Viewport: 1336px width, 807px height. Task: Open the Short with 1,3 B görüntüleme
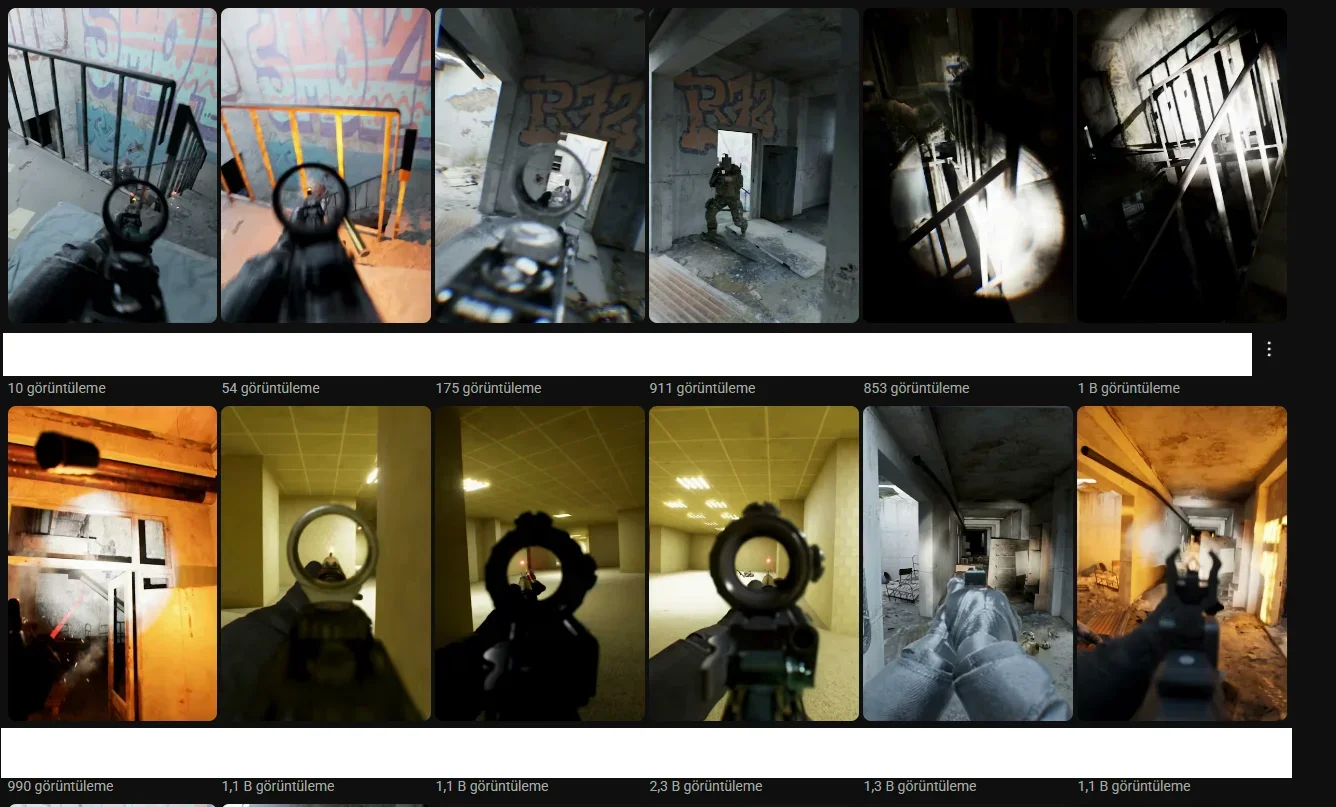(968, 564)
